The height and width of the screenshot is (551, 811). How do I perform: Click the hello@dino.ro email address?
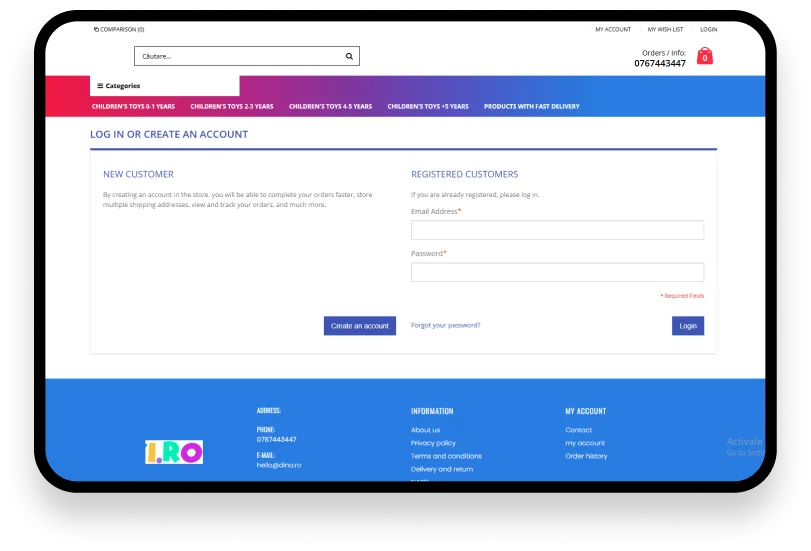coord(279,465)
